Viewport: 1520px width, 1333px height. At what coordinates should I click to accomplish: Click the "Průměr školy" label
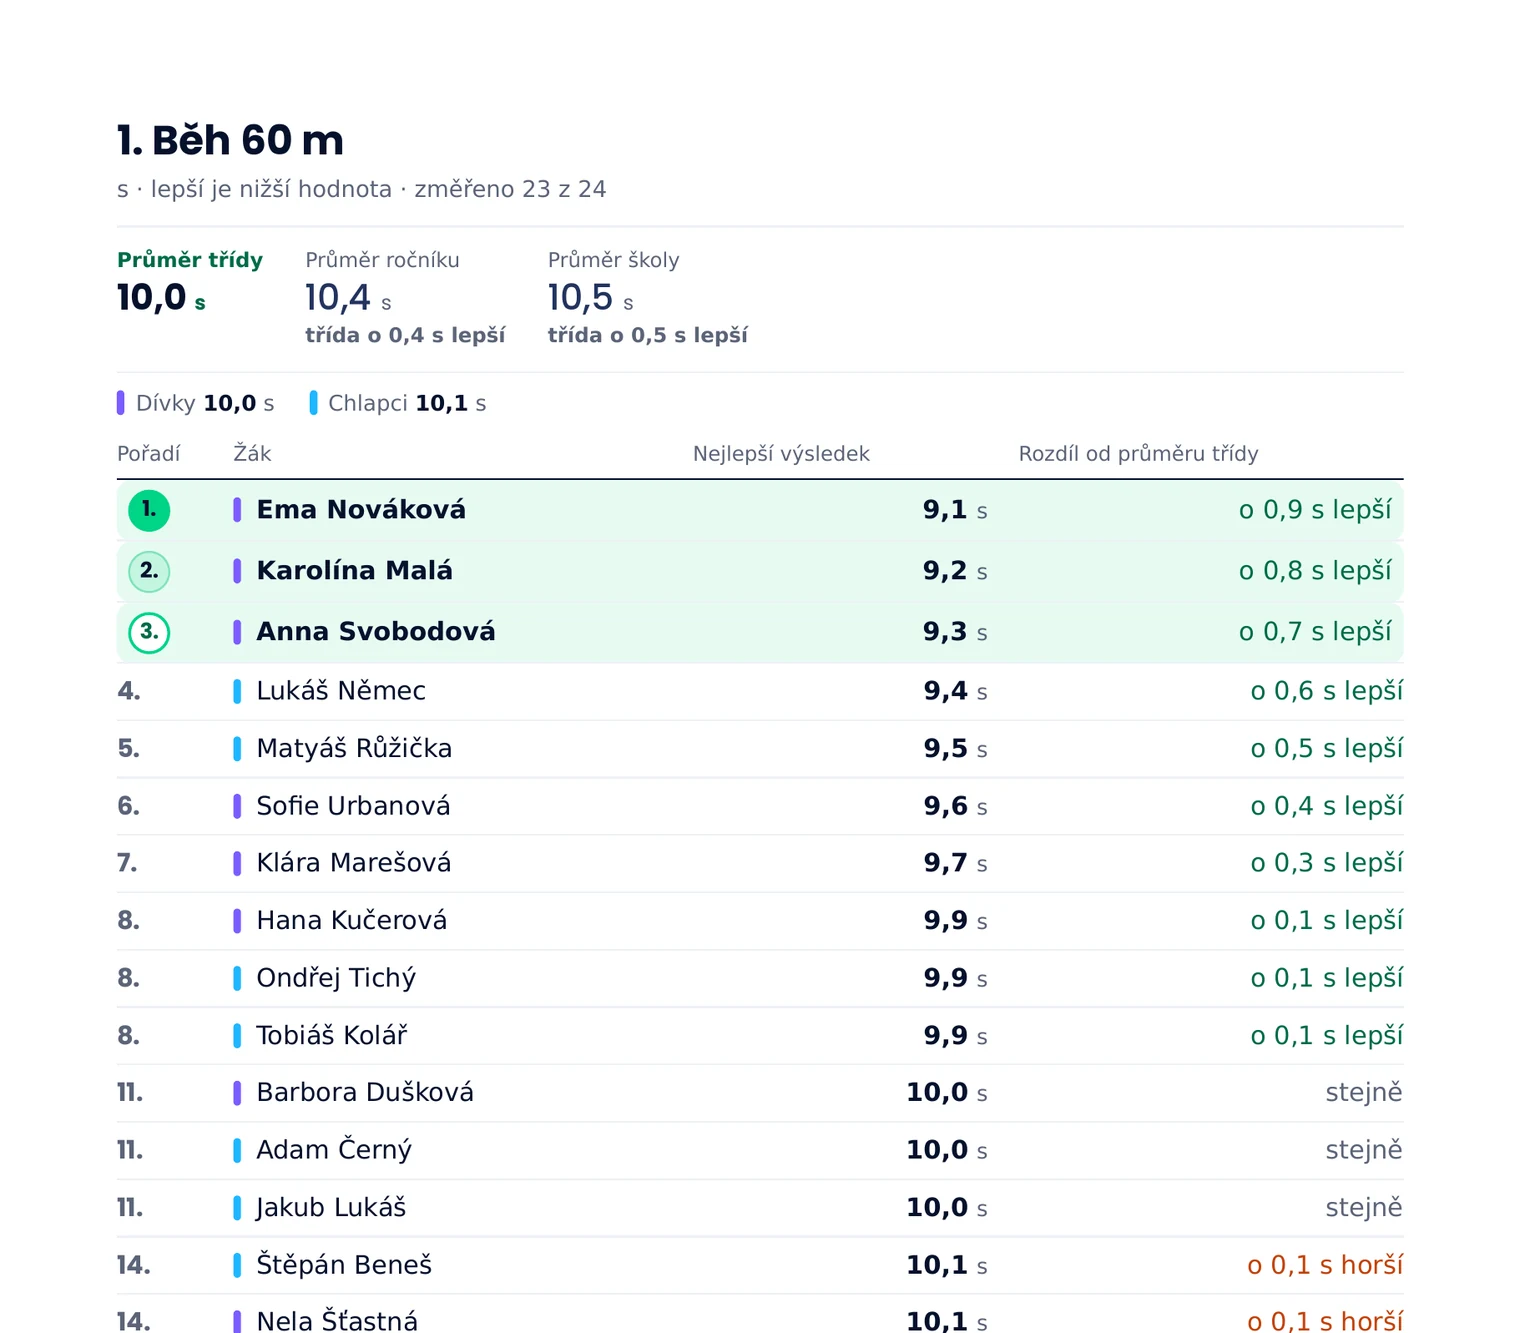[x=613, y=260]
